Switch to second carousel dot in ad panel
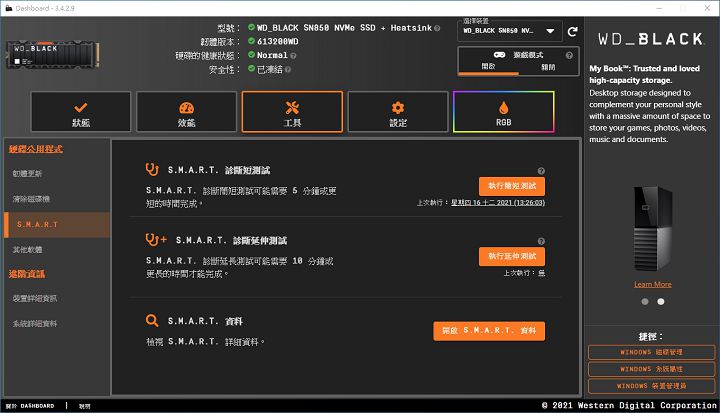This screenshot has height=413, width=720. 660,301
